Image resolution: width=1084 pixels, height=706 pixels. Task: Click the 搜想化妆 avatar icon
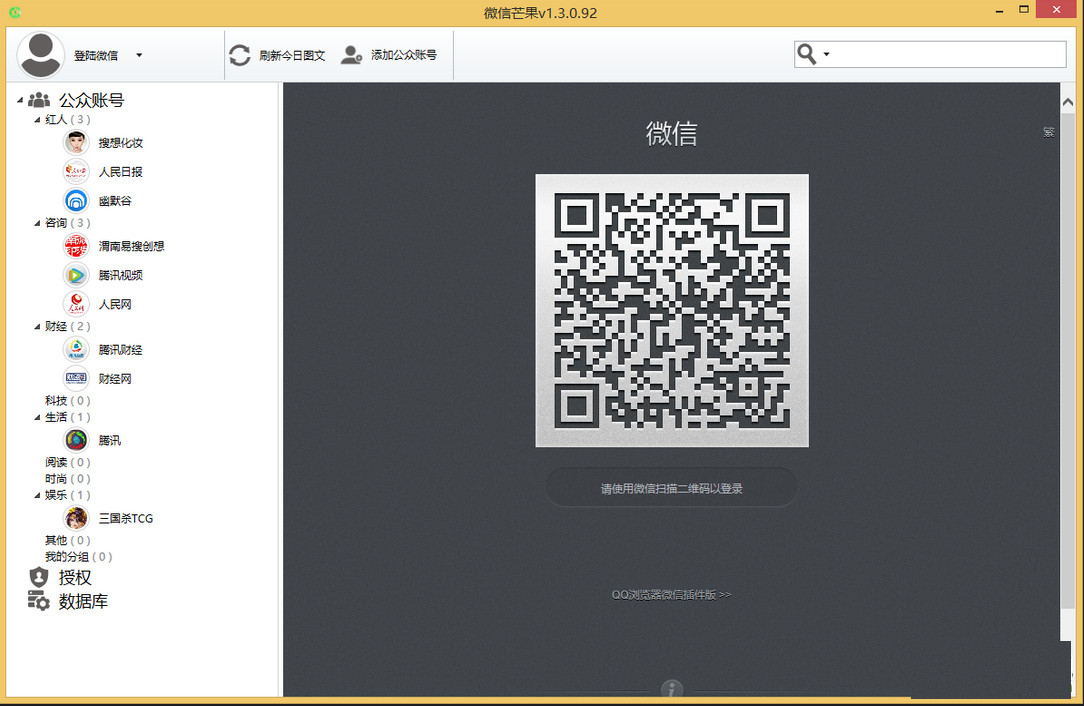click(76, 143)
